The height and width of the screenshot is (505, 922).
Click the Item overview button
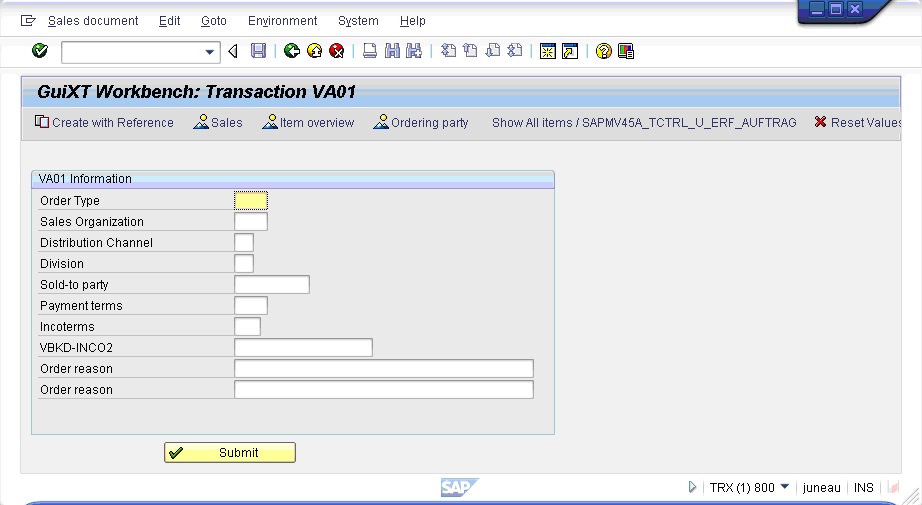[x=308, y=122]
